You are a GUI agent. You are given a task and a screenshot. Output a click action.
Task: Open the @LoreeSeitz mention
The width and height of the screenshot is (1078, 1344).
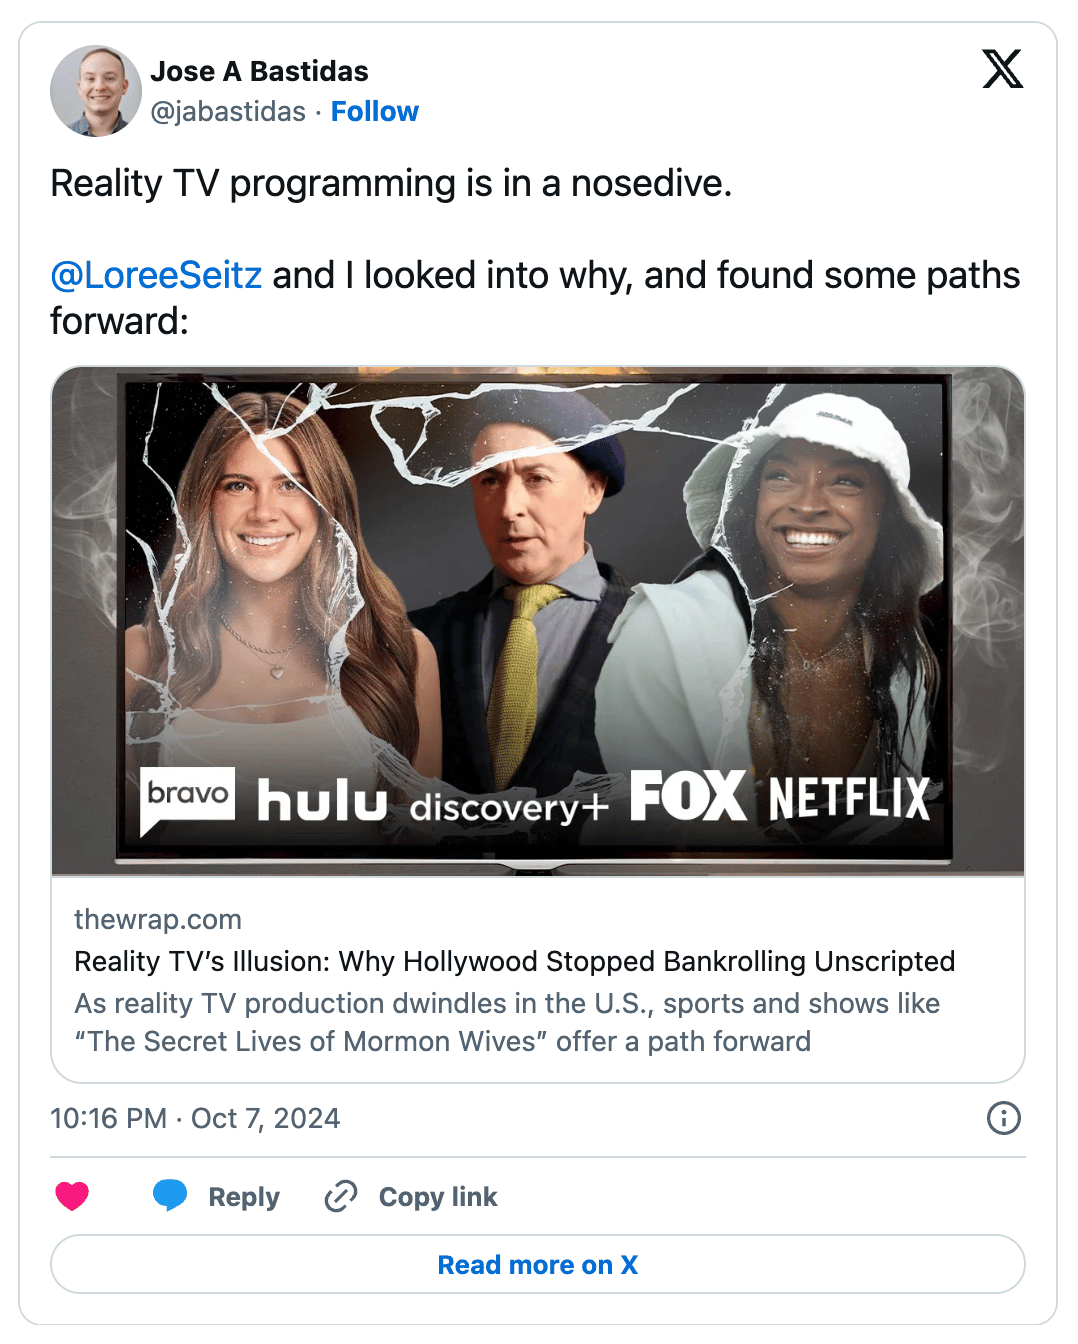[156, 275]
